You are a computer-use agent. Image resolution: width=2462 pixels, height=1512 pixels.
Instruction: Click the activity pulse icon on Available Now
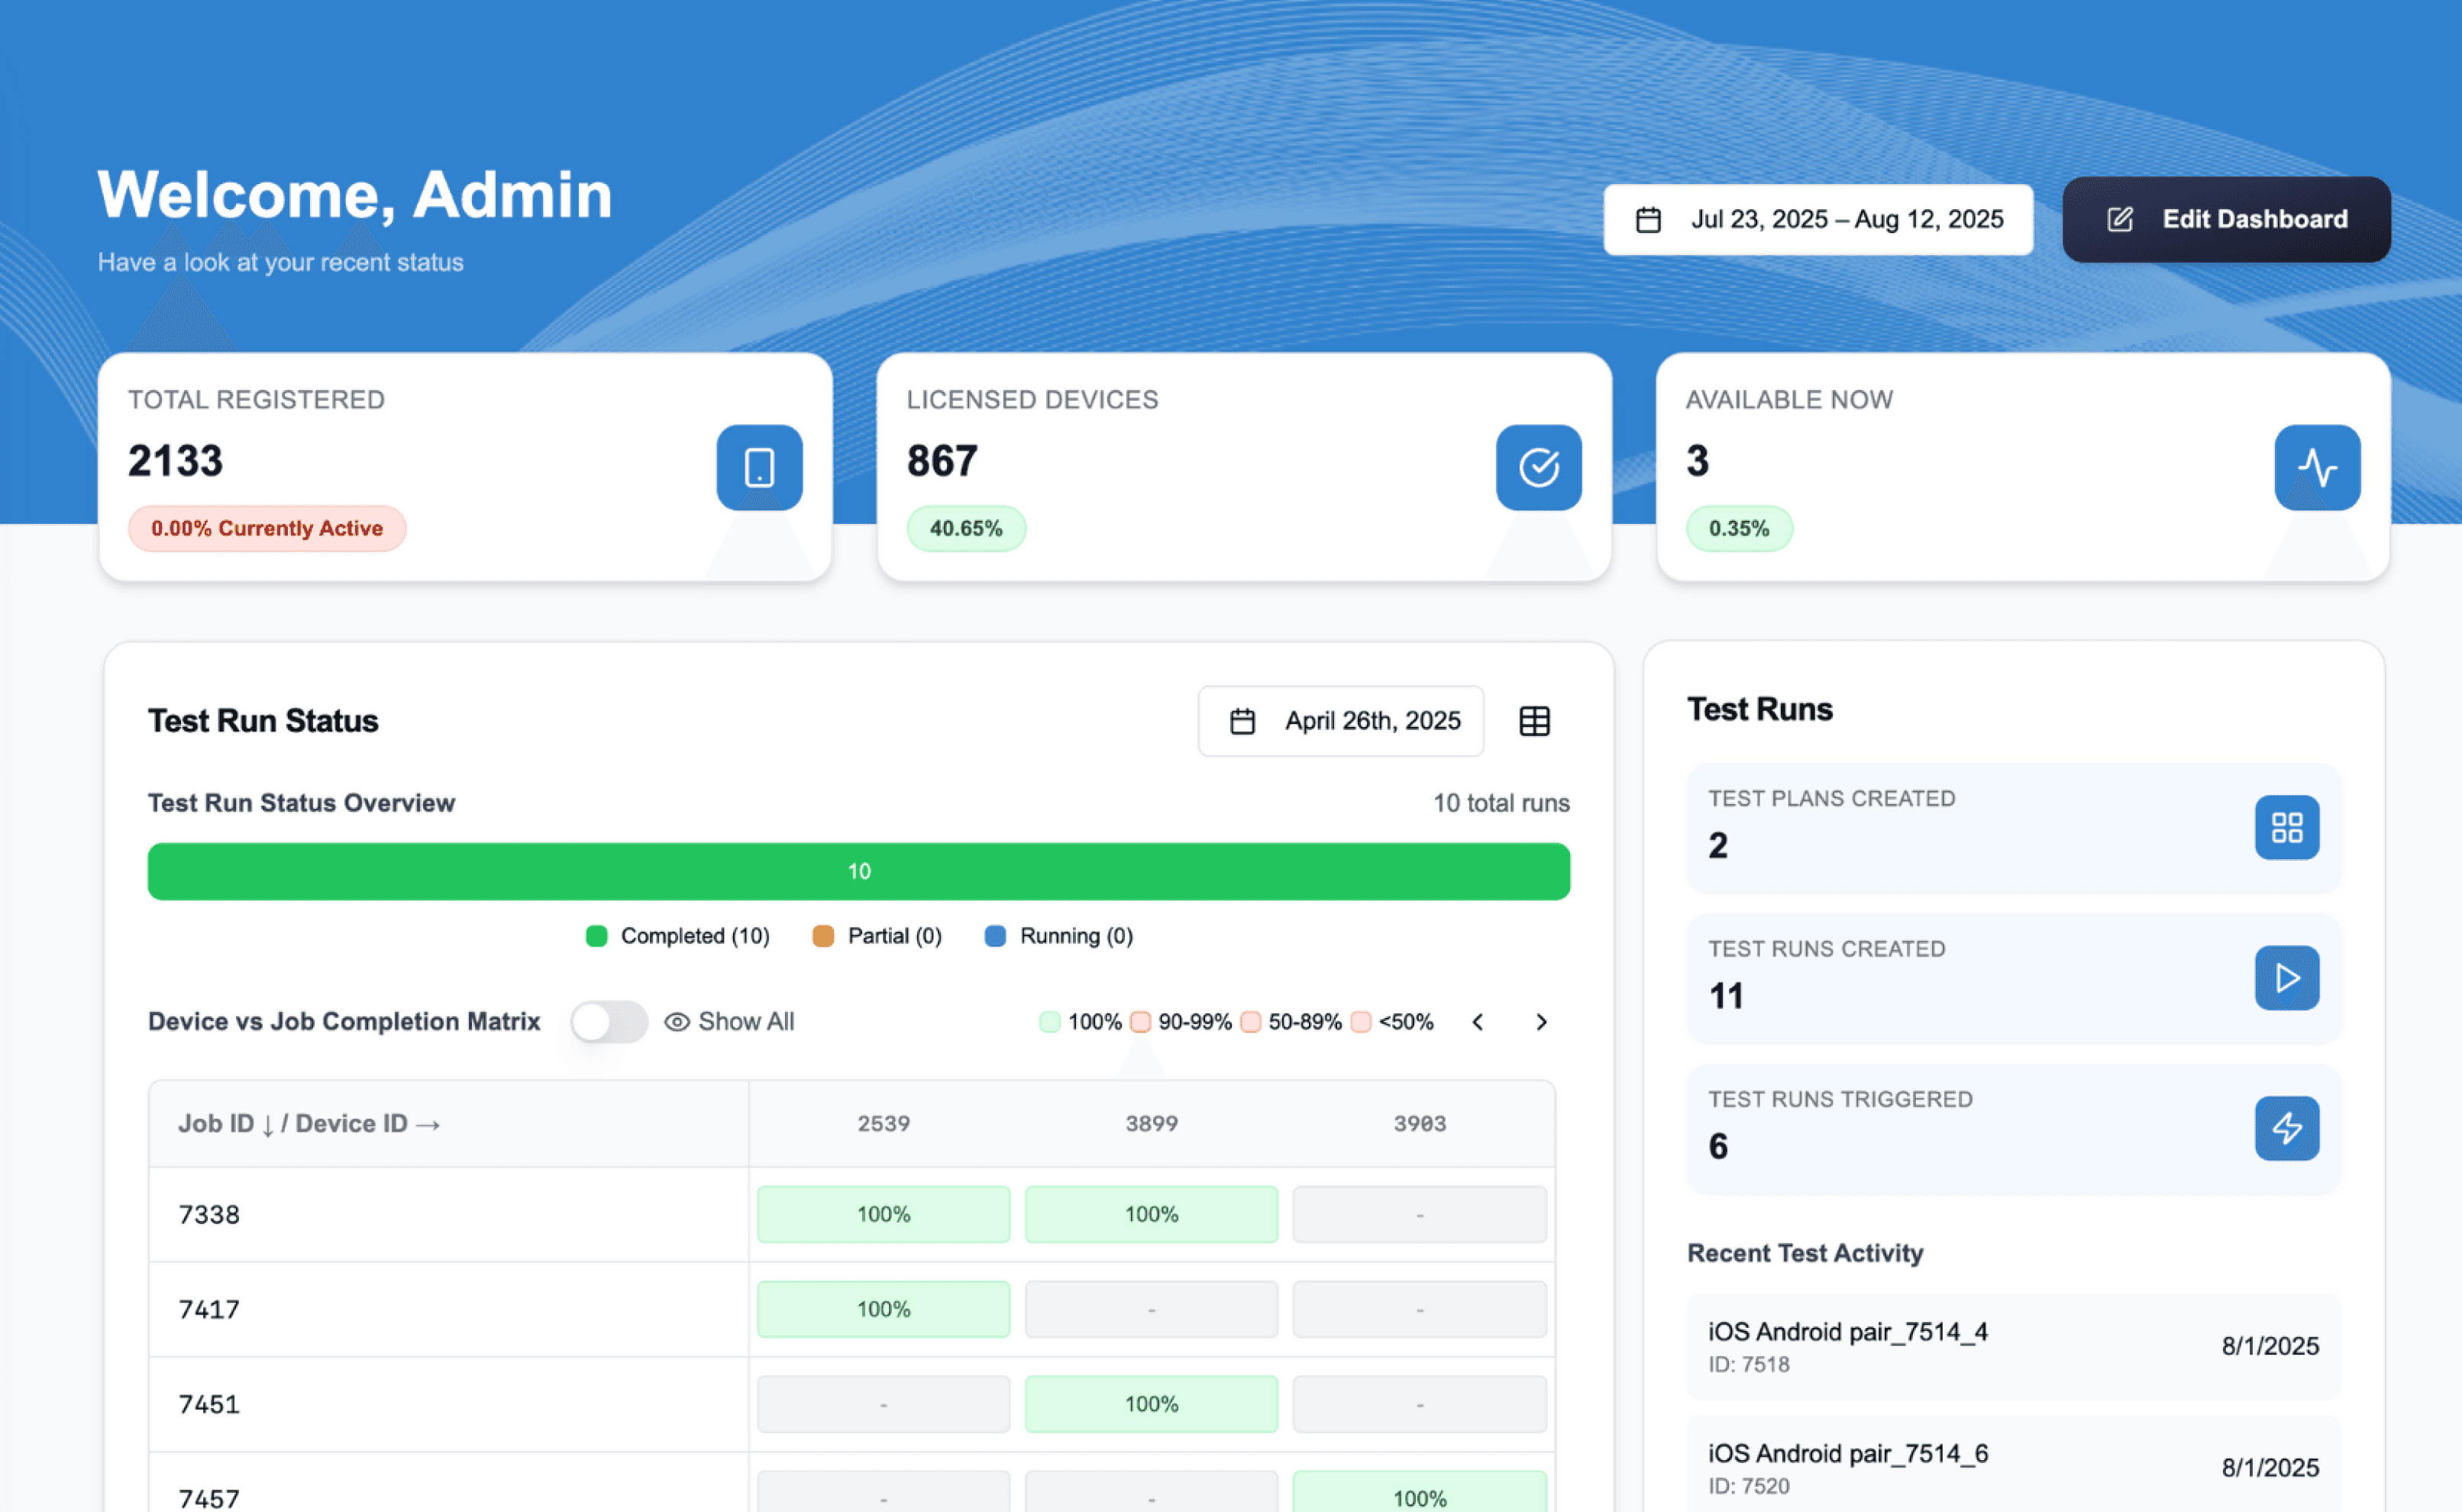coord(2316,467)
